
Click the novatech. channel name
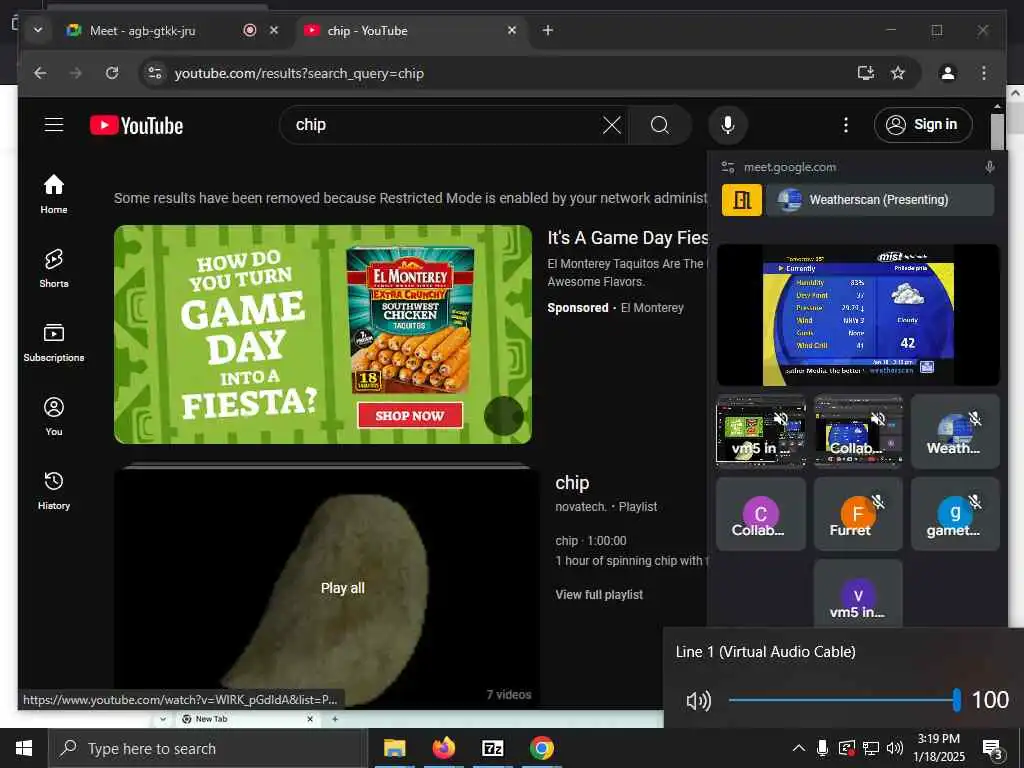pyautogui.click(x=581, y=507)
